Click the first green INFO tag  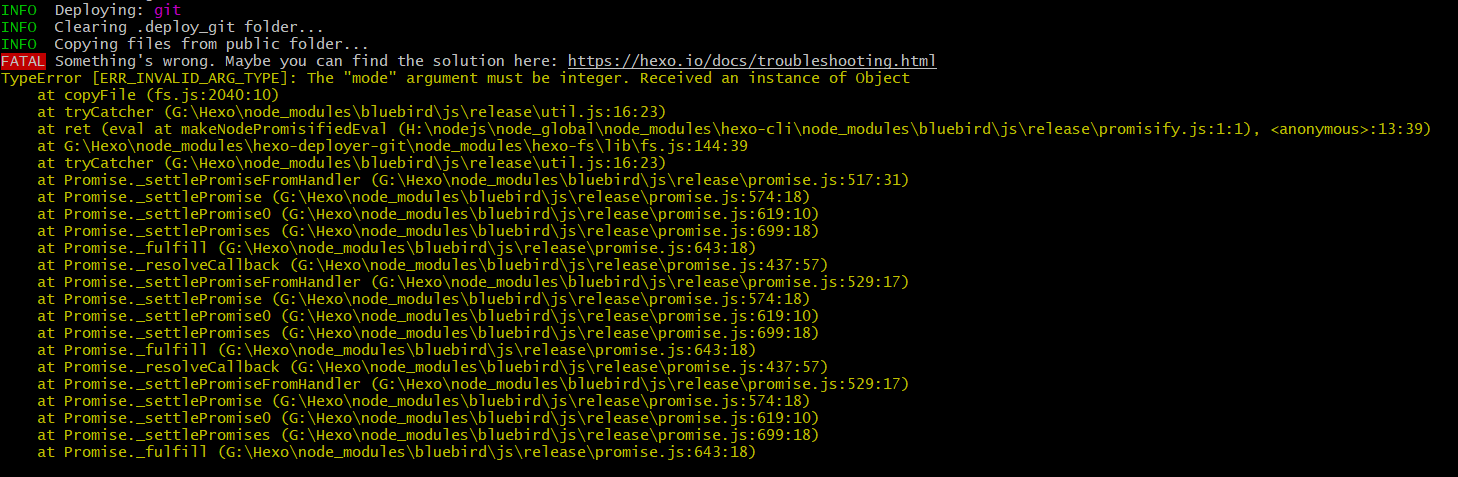tap(19, 10)
